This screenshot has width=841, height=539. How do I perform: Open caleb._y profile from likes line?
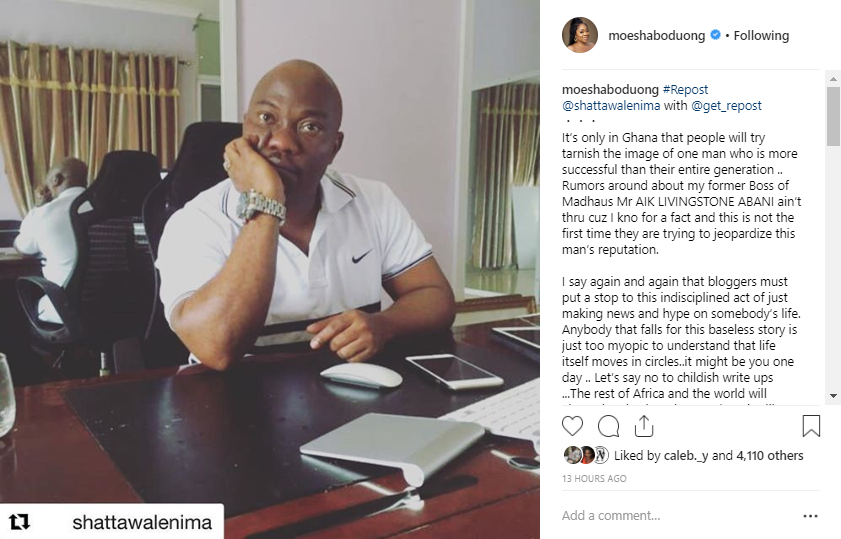[x=685, y=456]
